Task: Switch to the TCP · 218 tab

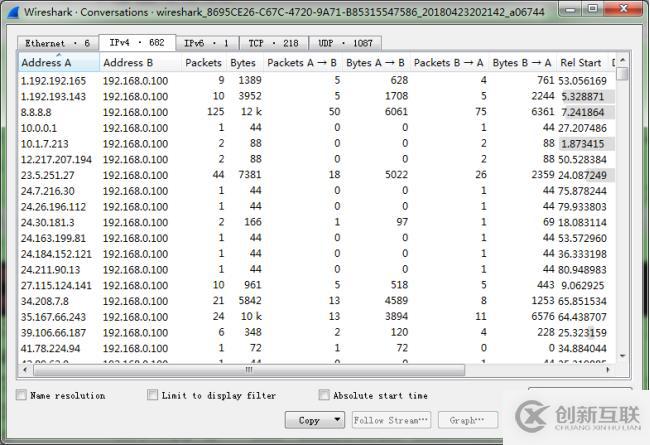Action: (273, 43)
